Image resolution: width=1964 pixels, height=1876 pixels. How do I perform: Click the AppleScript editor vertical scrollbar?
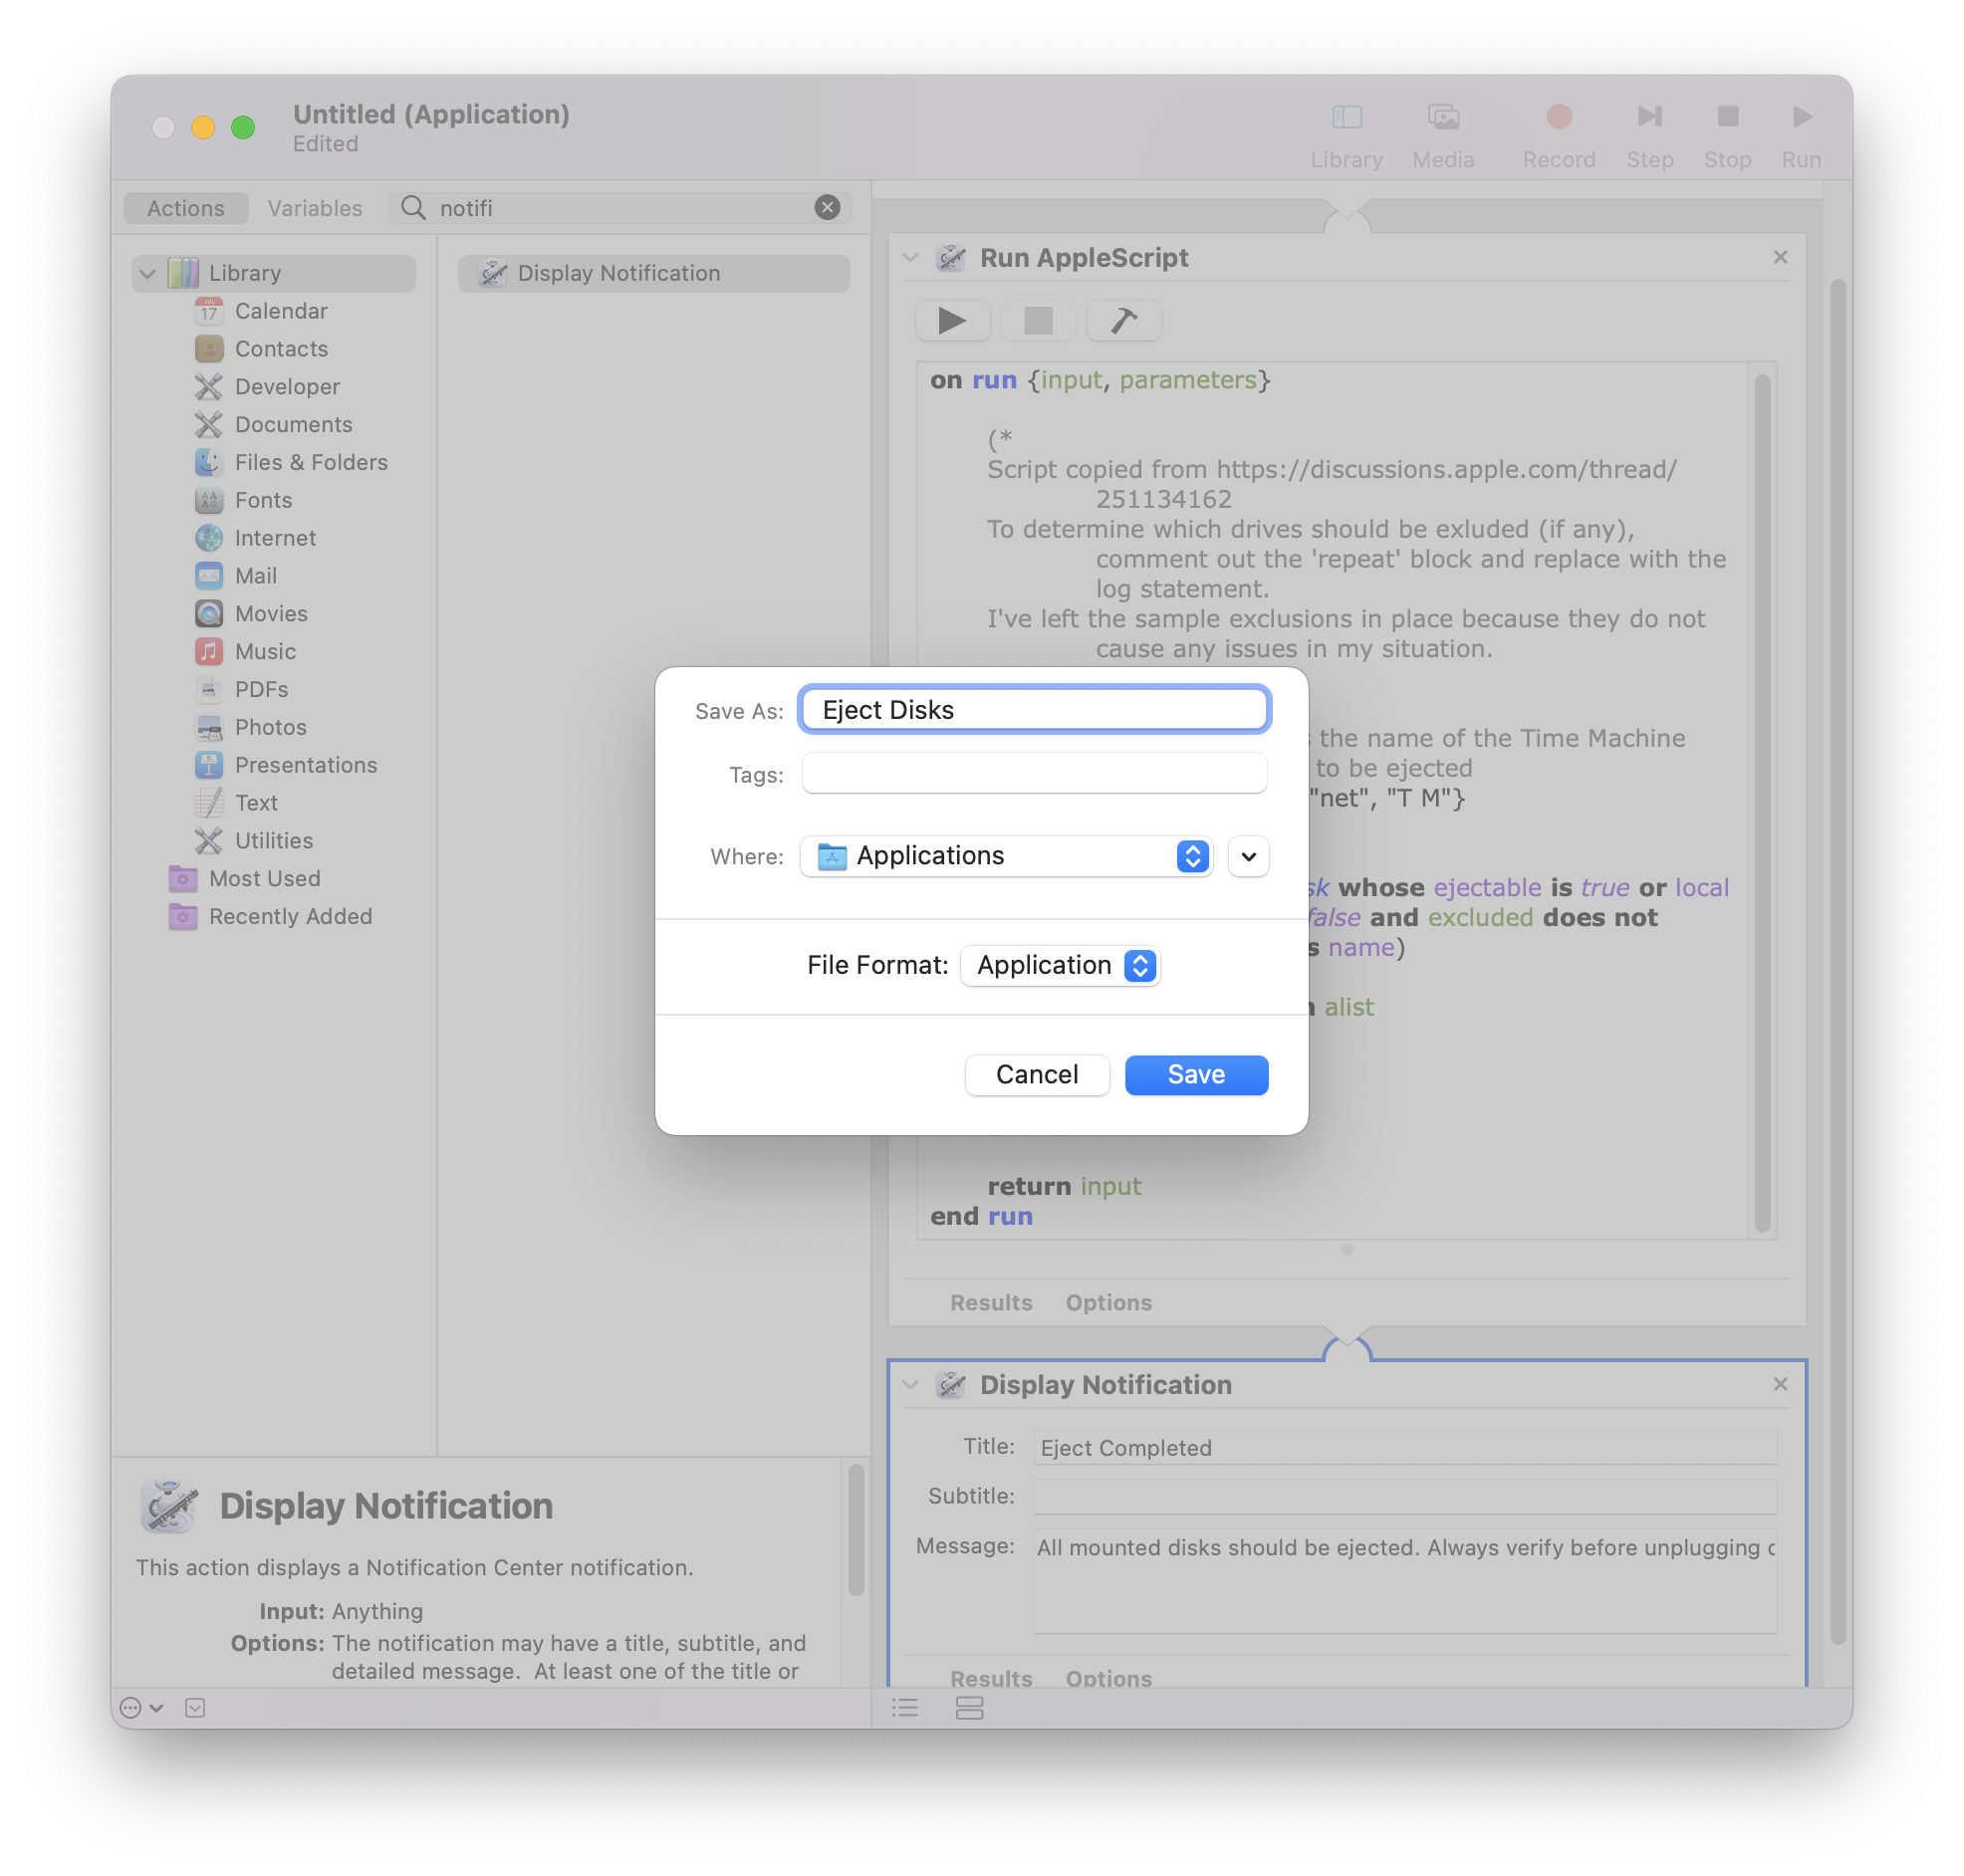click(x=1762, y=803)
